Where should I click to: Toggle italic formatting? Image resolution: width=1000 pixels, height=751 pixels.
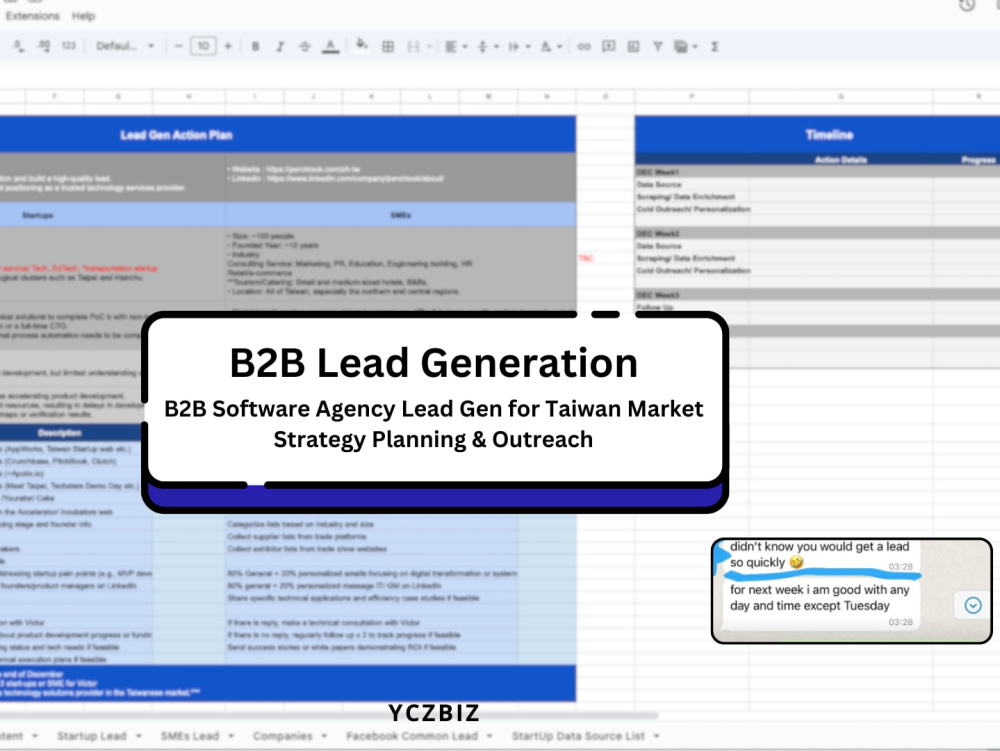click(x=279, y=46)
